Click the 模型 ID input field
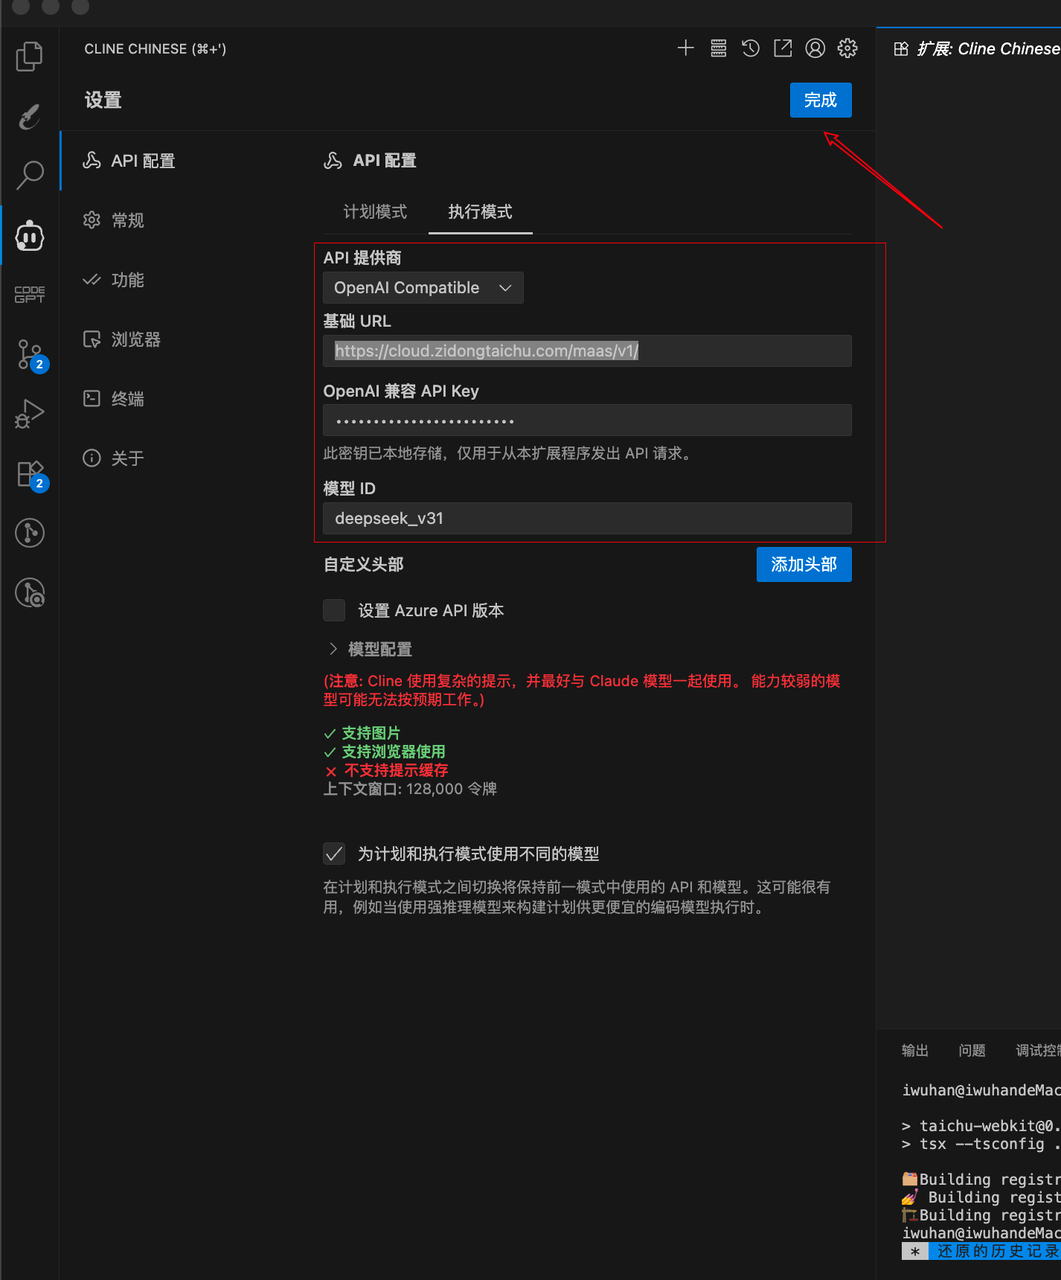This screenshot has height=1280, width=1061. pos(586,518)
